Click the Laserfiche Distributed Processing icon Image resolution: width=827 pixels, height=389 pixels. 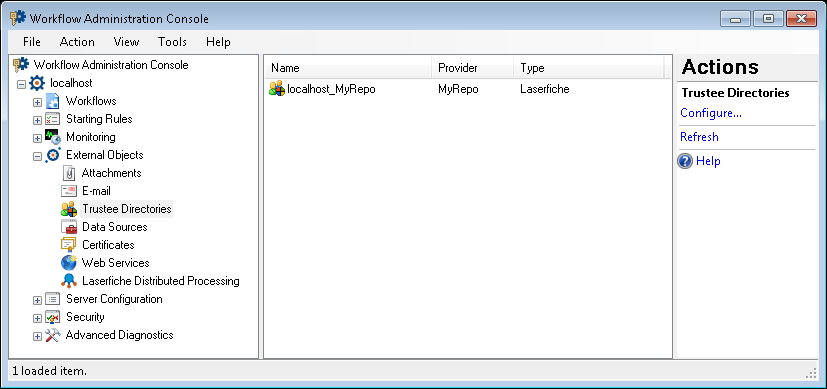point(69,280)
